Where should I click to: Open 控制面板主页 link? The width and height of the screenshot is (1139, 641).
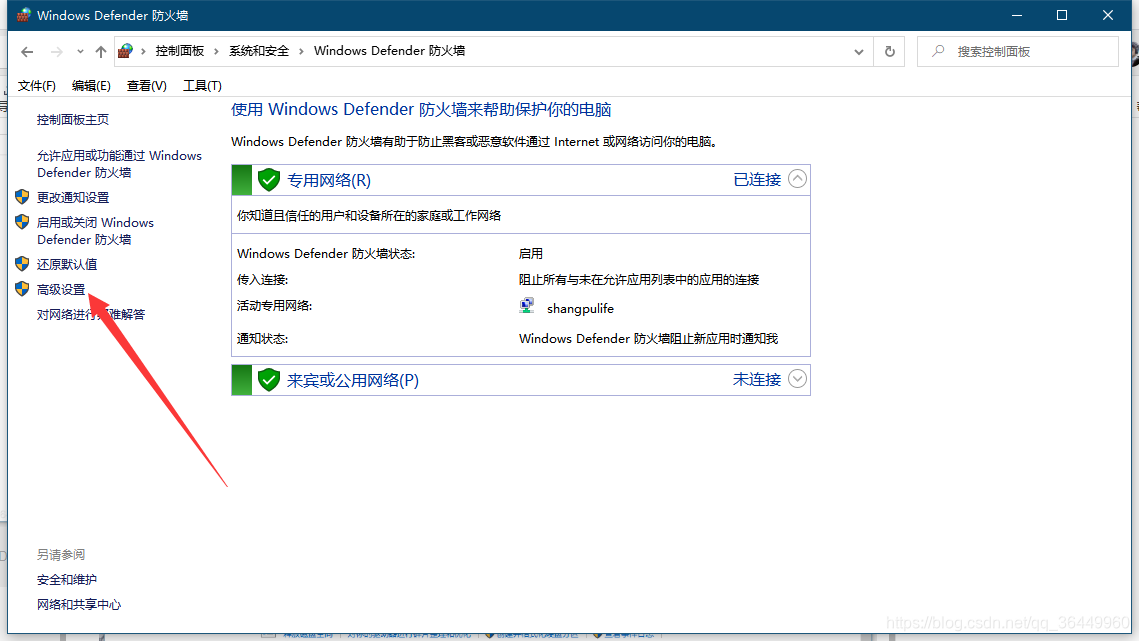pyautogui.click(x=73, y=119)
